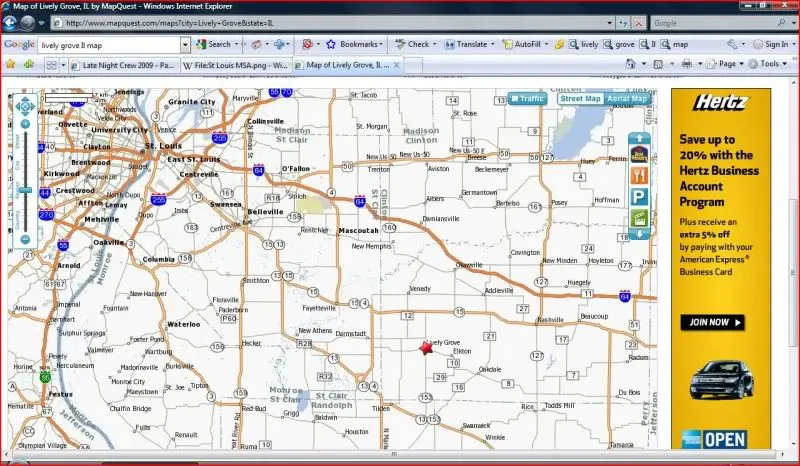Click the Home page icon in command bar
The height and width of the screenshot is (466, 800).
click(x=631, y=64)
